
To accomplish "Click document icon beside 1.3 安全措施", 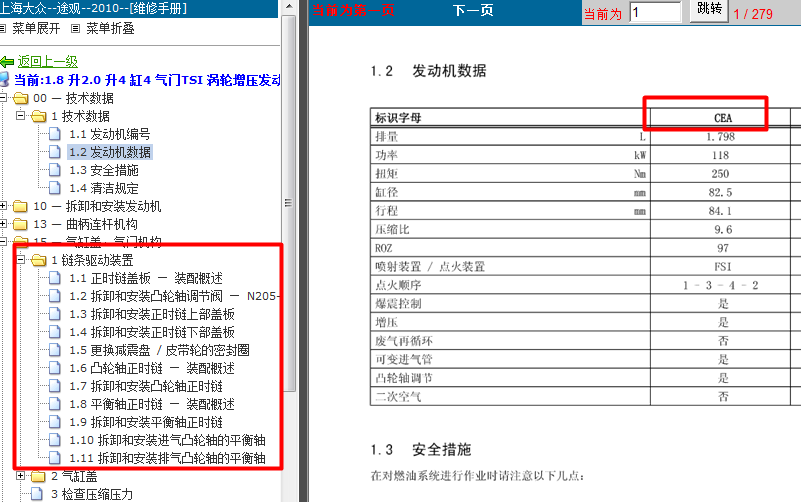I will point(55,170).
